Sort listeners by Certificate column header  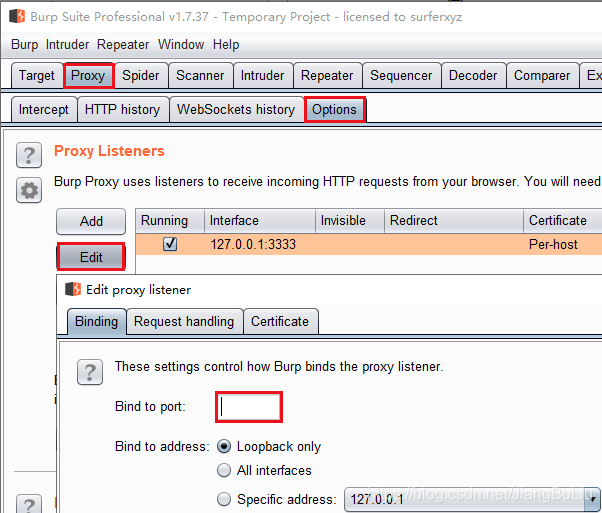pos(563,220)
